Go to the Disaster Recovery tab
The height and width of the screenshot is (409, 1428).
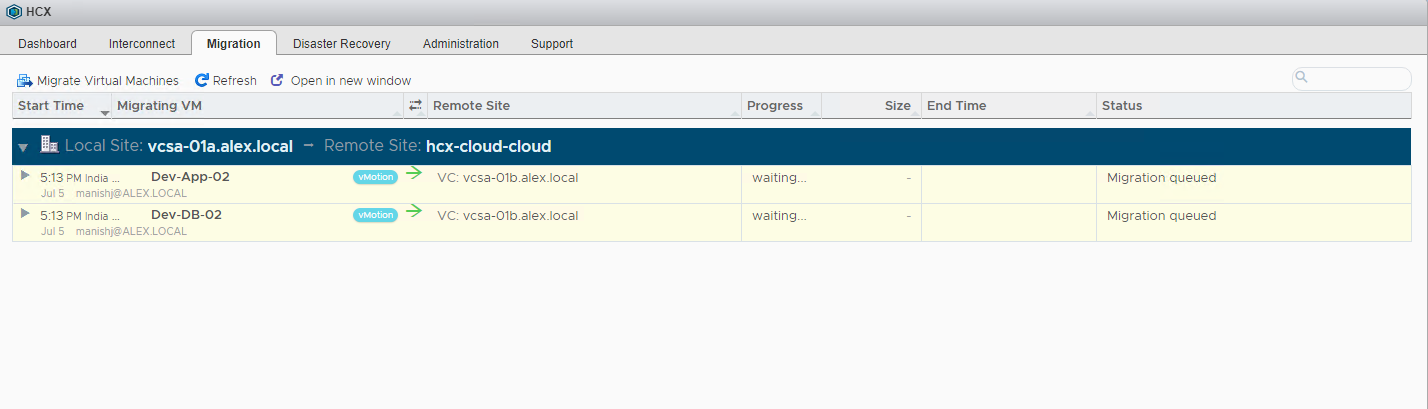(341, 44)
